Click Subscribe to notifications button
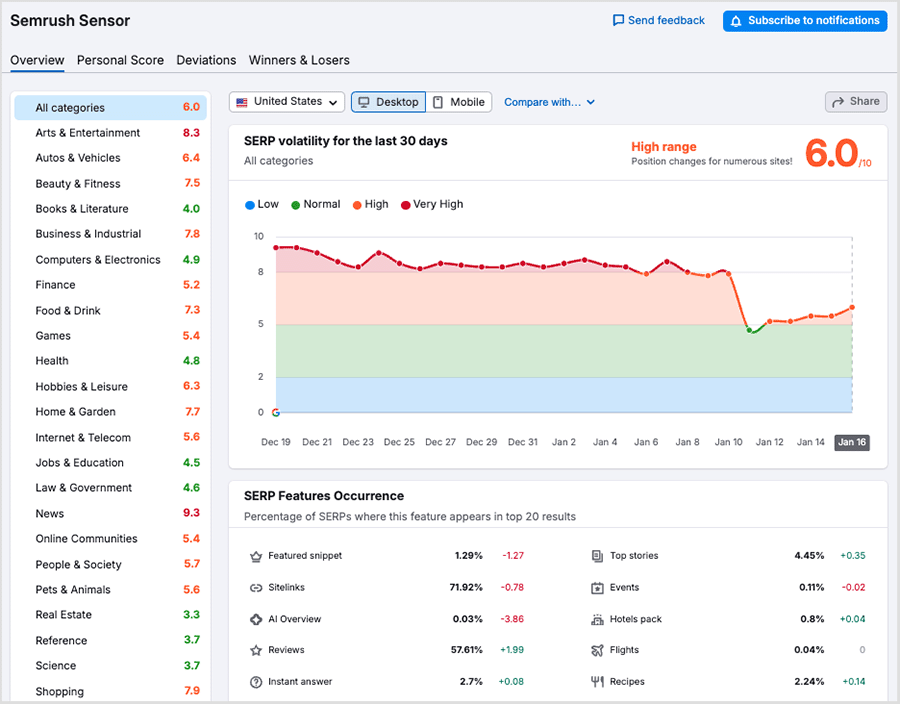This screenshot has height=704, width=900. click(805, 21)
